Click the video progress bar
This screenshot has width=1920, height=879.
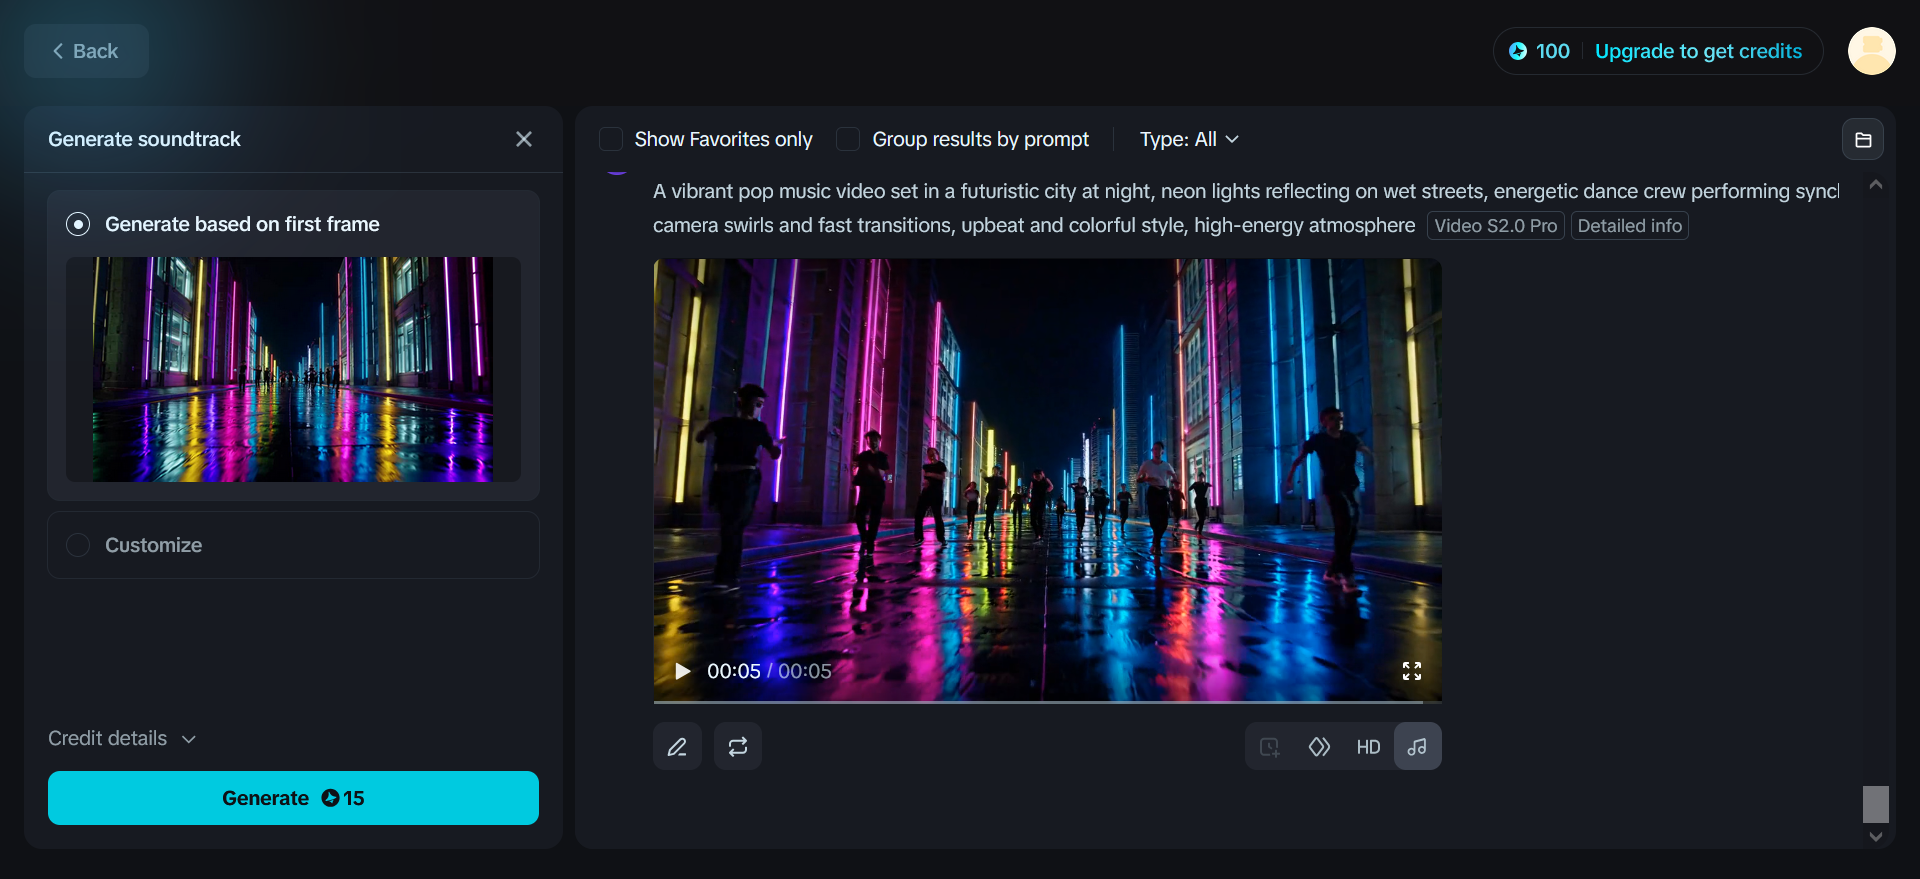1047,701
